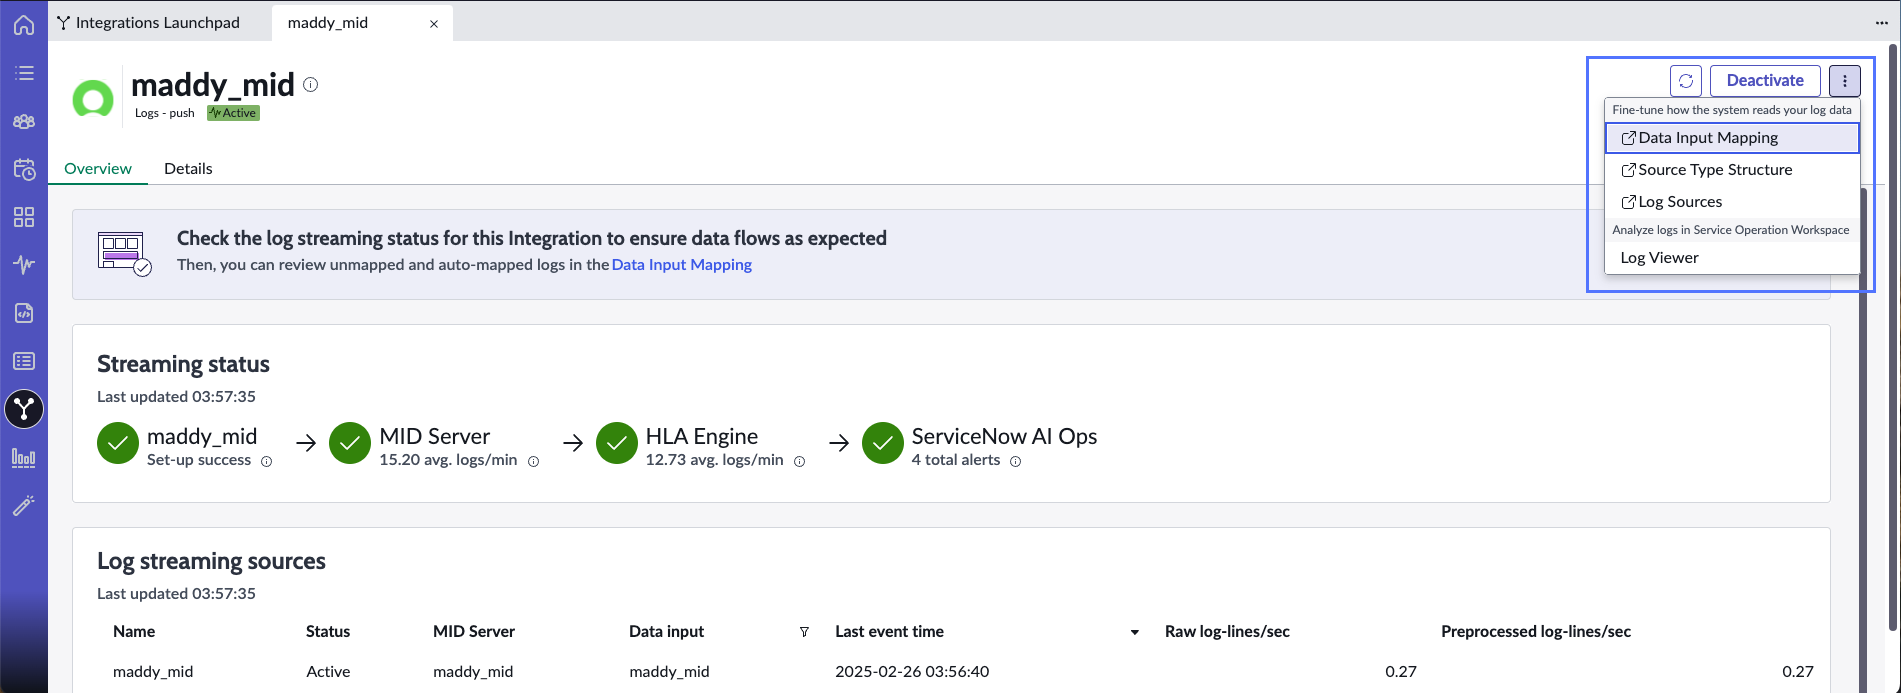Choose Data Input Mapping from the menu

(1732, 138)
